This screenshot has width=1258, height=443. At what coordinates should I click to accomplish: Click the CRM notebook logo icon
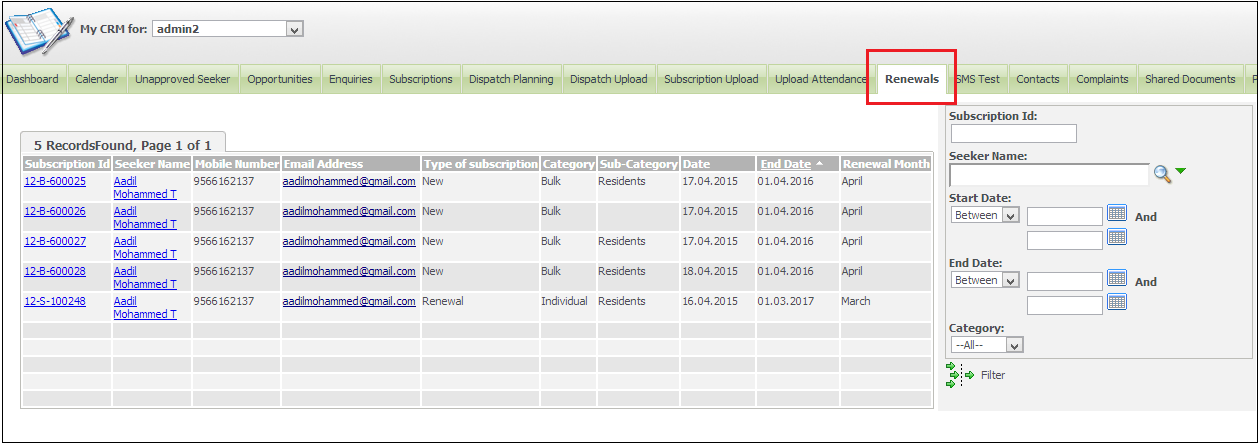pos(37,30)
